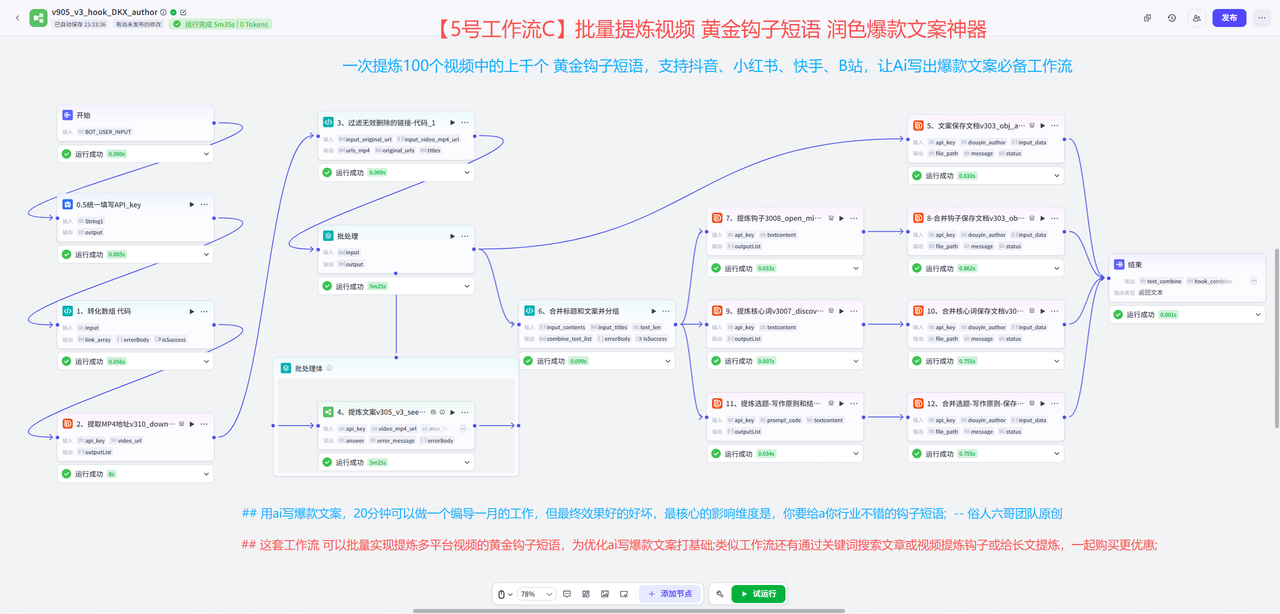The image size is (1280, 614).
Task: Expand 结束 node run result chevron
Action: click(1257, 314)
